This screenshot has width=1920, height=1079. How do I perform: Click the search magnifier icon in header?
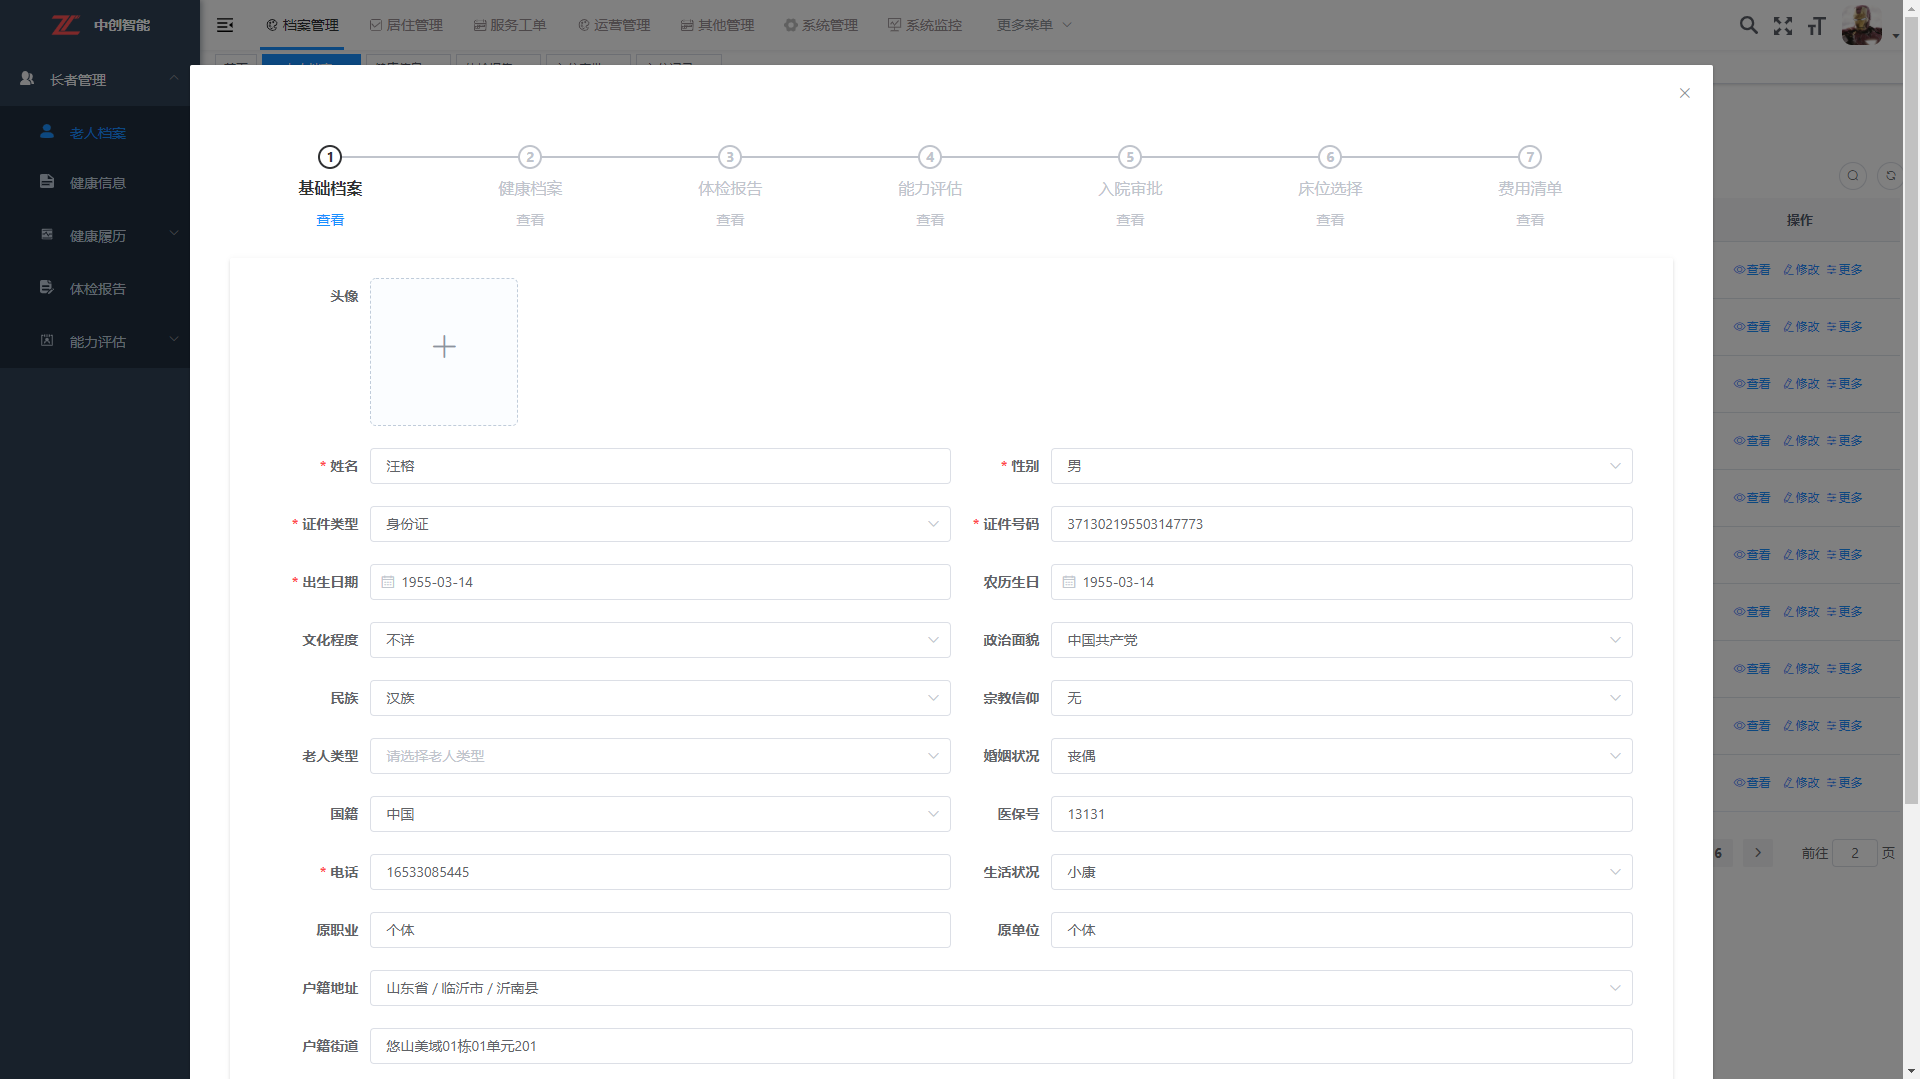coord(1748,25)
